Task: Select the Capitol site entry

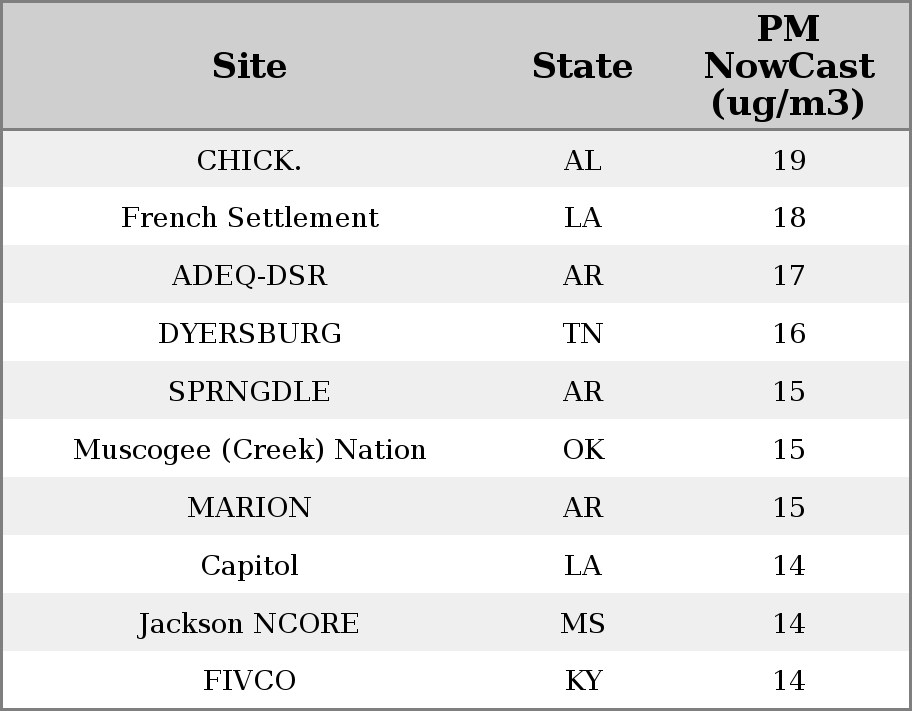Action: [x=249, y=565]
